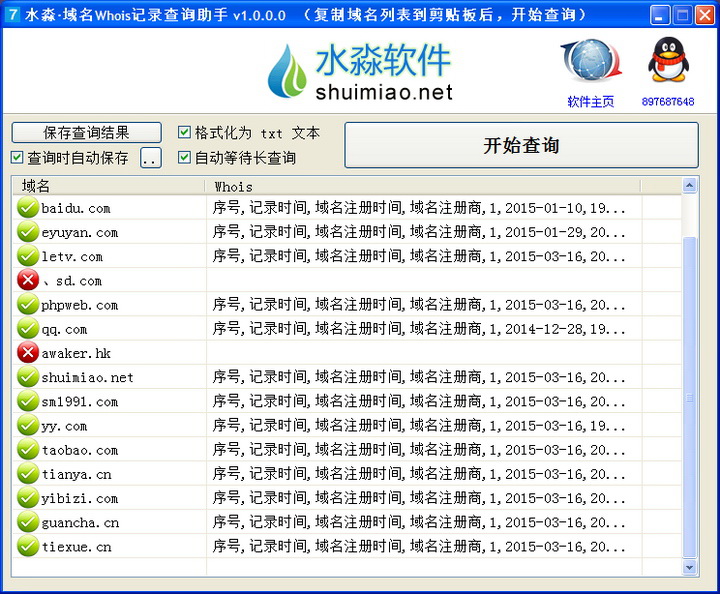Click Whois result text for yy.com

point(418,426)
